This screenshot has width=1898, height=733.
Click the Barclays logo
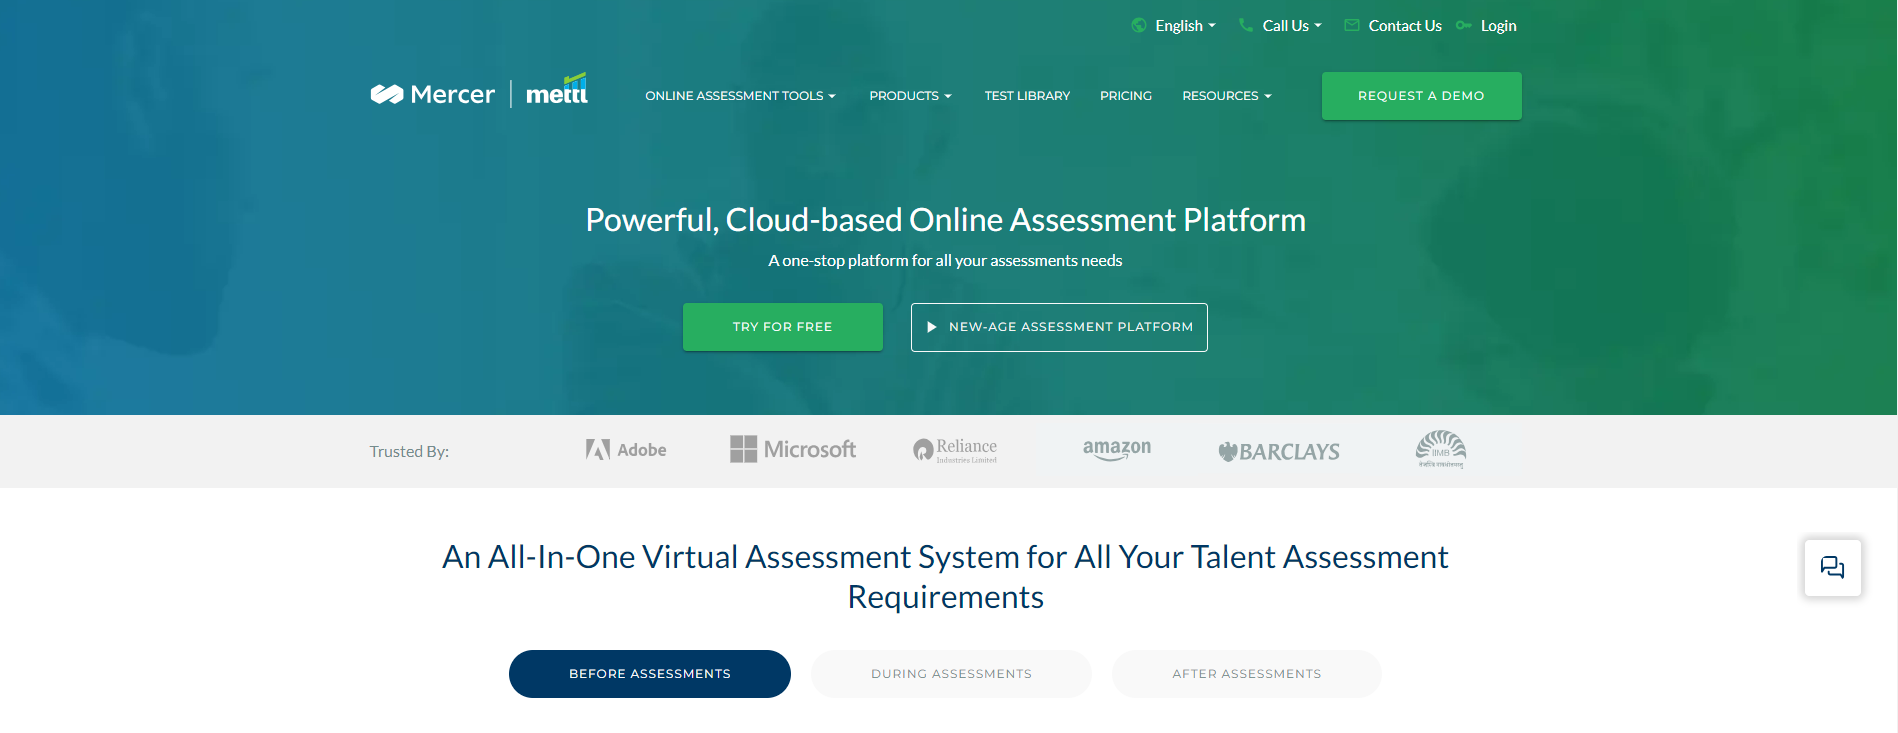coord(1279,452)
